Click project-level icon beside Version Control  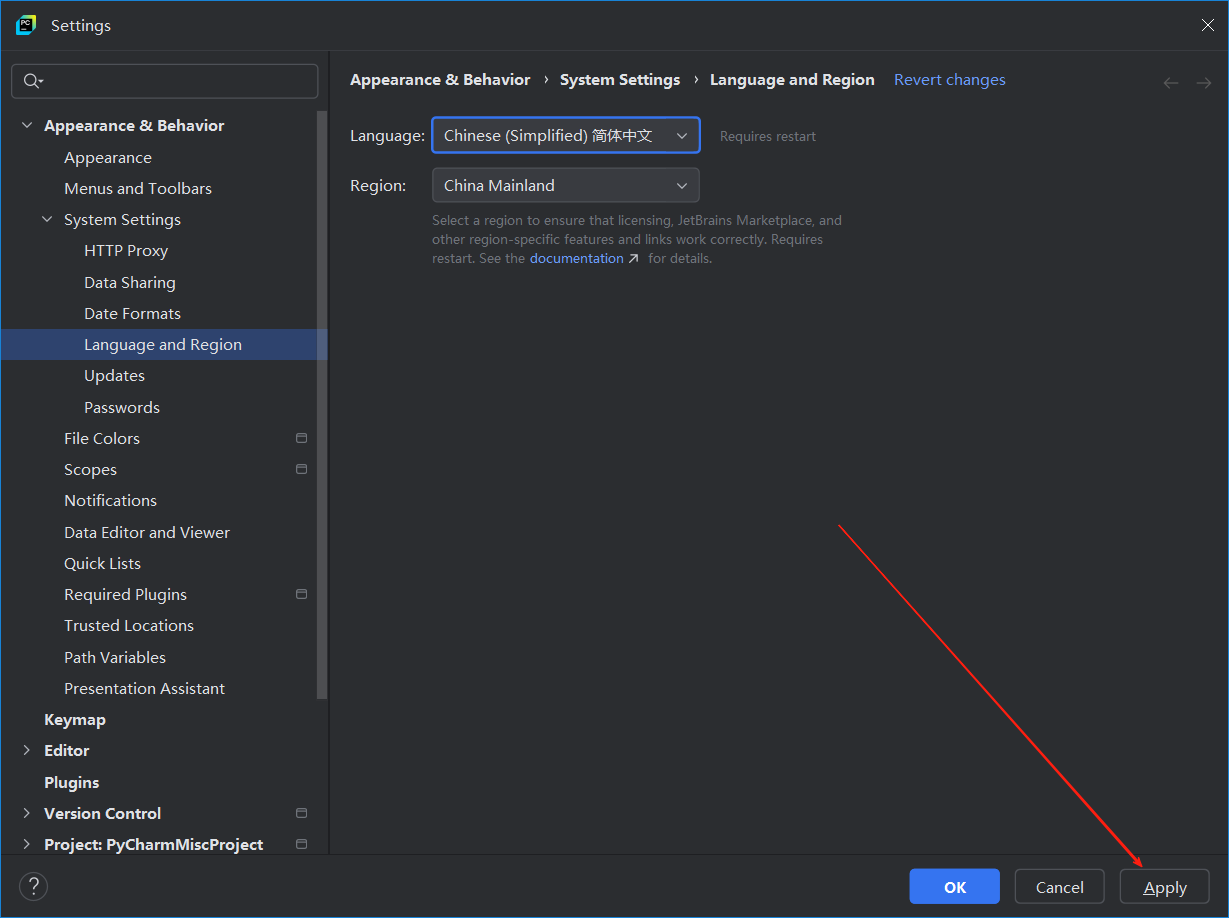[x=301, y=813]
